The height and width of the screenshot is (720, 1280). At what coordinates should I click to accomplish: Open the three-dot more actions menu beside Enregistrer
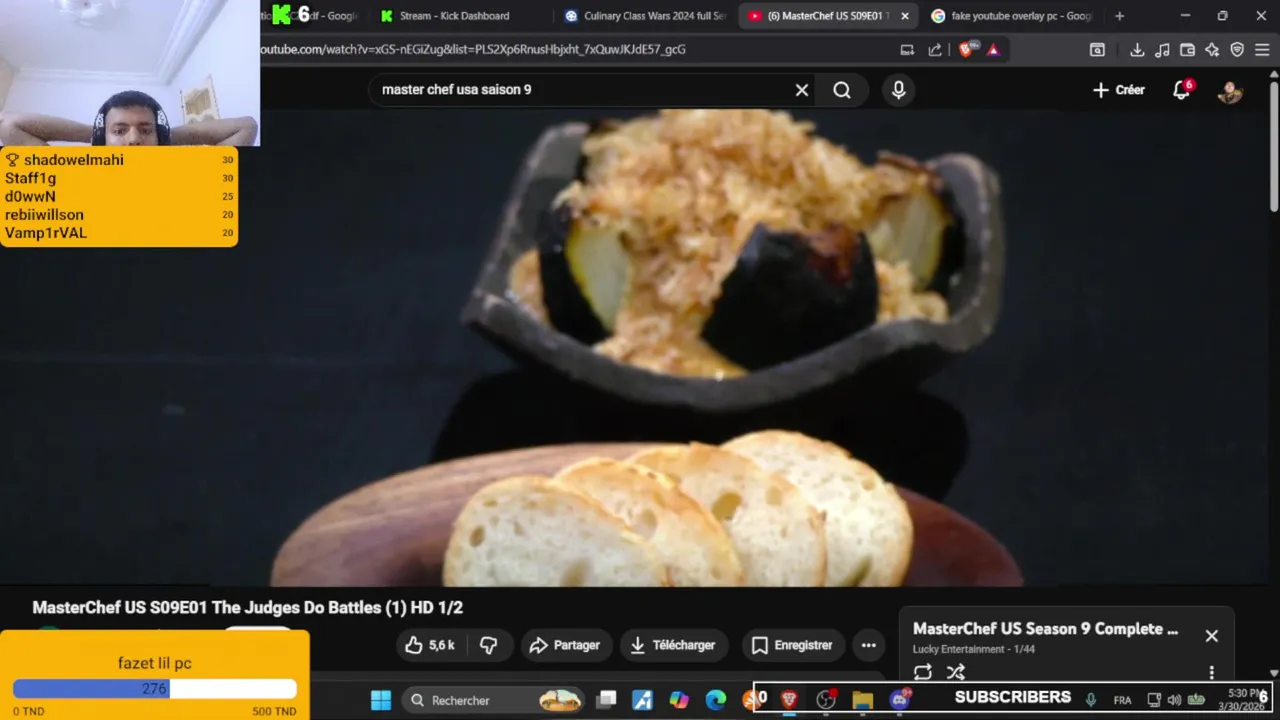tap(868, 646)
